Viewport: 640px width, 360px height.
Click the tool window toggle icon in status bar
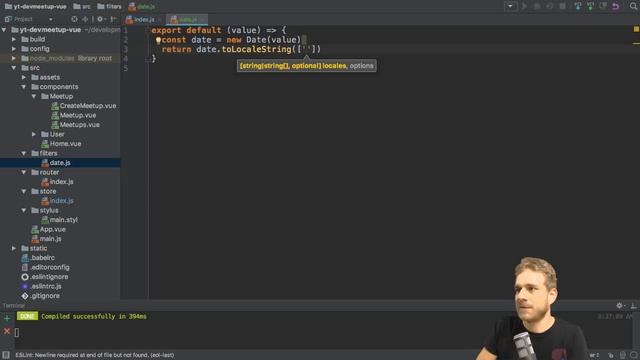pyautogui.click(x=6, y=355)
